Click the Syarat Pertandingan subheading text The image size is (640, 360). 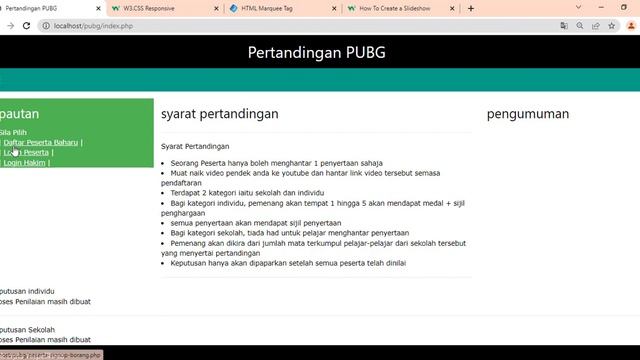(x=195, y=146)
